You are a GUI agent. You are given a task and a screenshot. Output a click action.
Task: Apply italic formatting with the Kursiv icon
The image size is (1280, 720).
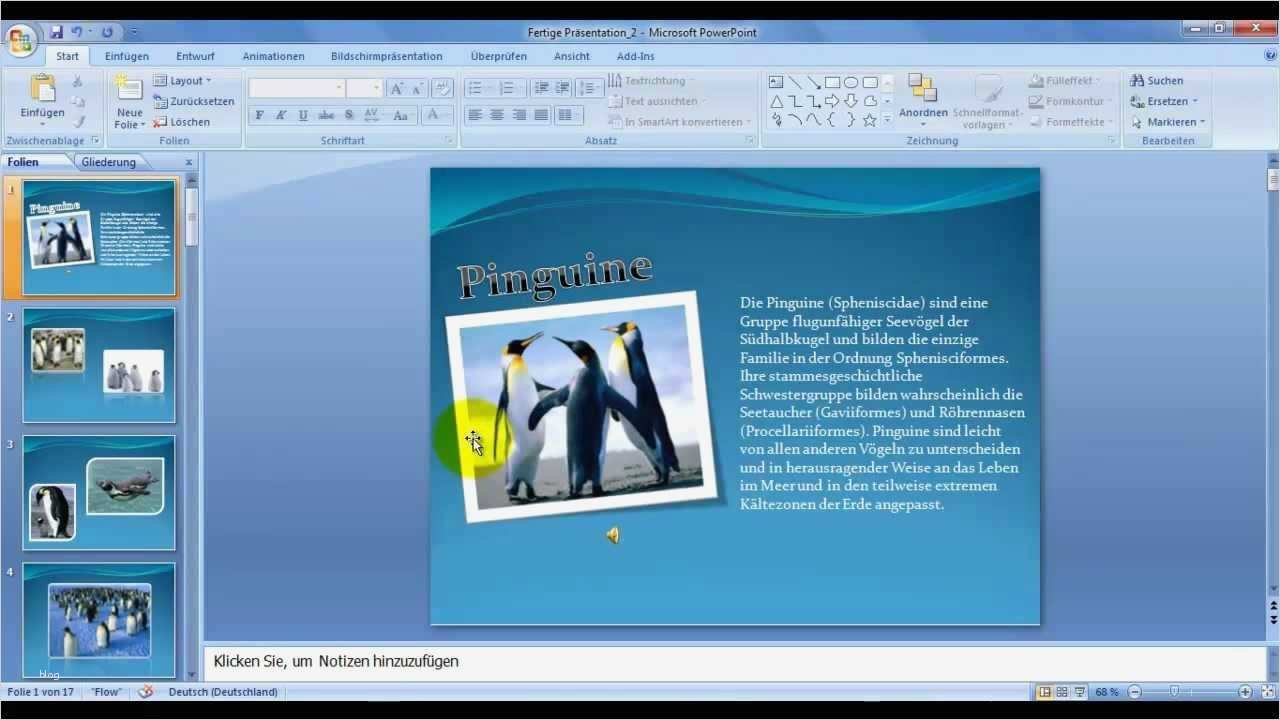coord(280,116)
